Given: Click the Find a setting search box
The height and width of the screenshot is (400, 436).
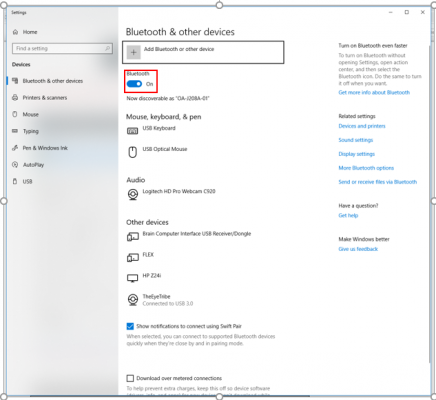Looking at the screenshot, I should (62, 48).
